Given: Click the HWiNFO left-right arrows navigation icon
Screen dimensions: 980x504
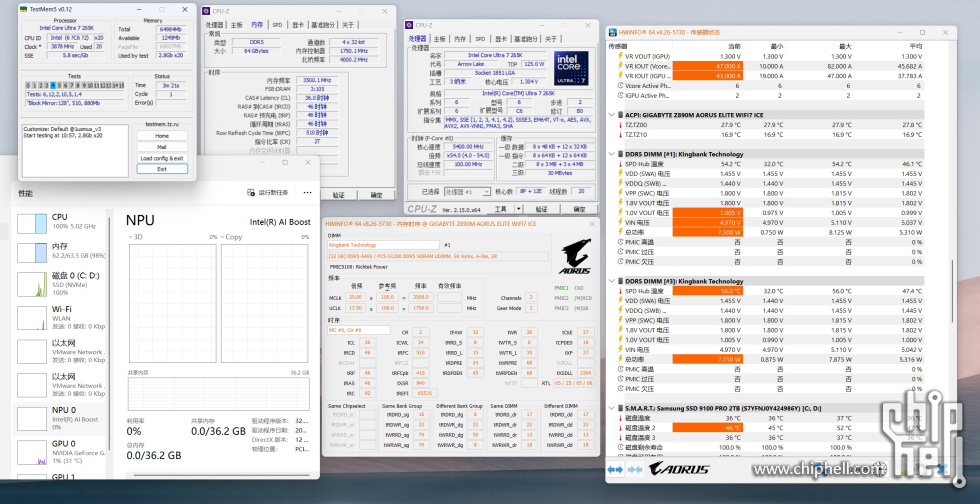Looking at the screenshot, I should click(x=615, y=470).
